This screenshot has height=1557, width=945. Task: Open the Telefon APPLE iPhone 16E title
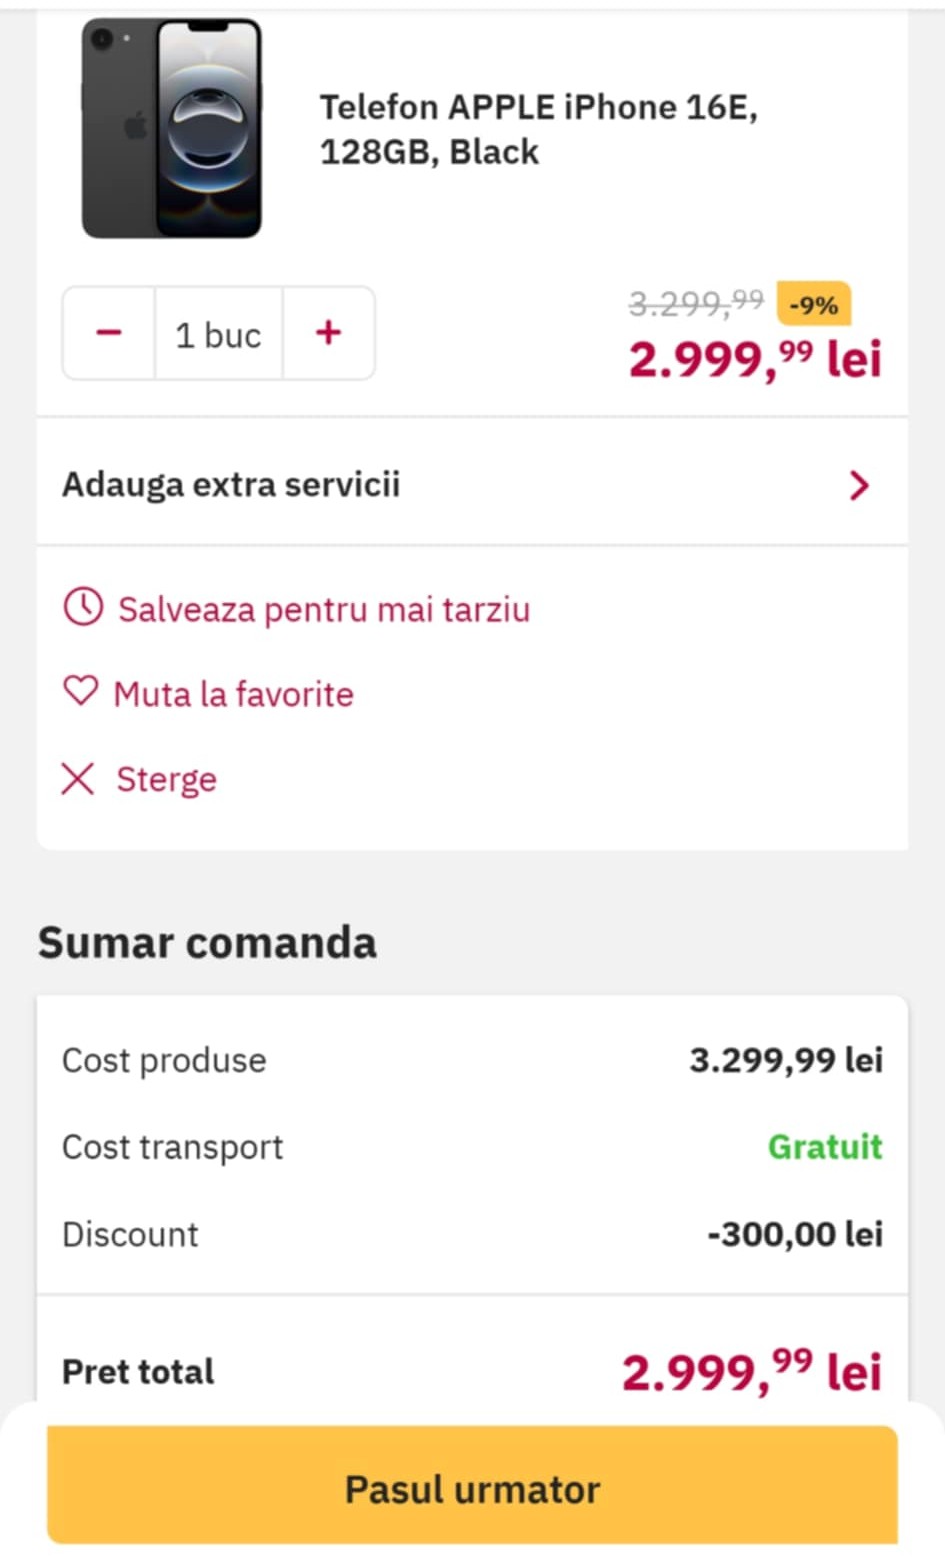pyautogui.click(x=538, y=129)
